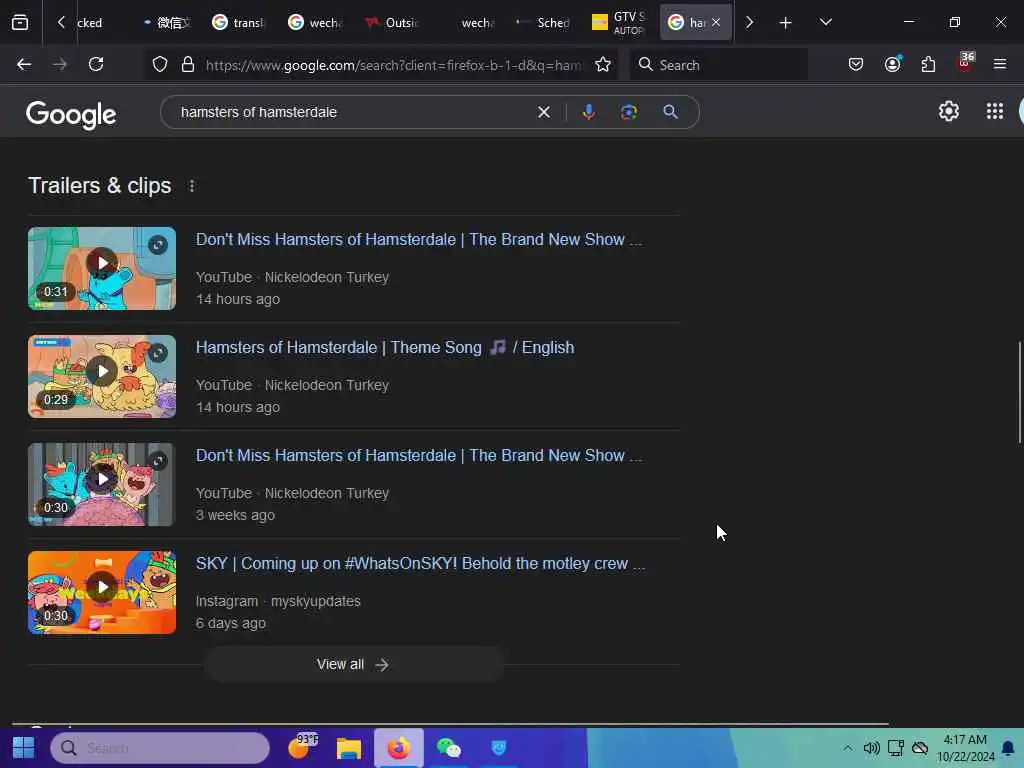Click the page vertical scrollbar thumb
Viewport: 1024px width, 768px height.
1019,393
